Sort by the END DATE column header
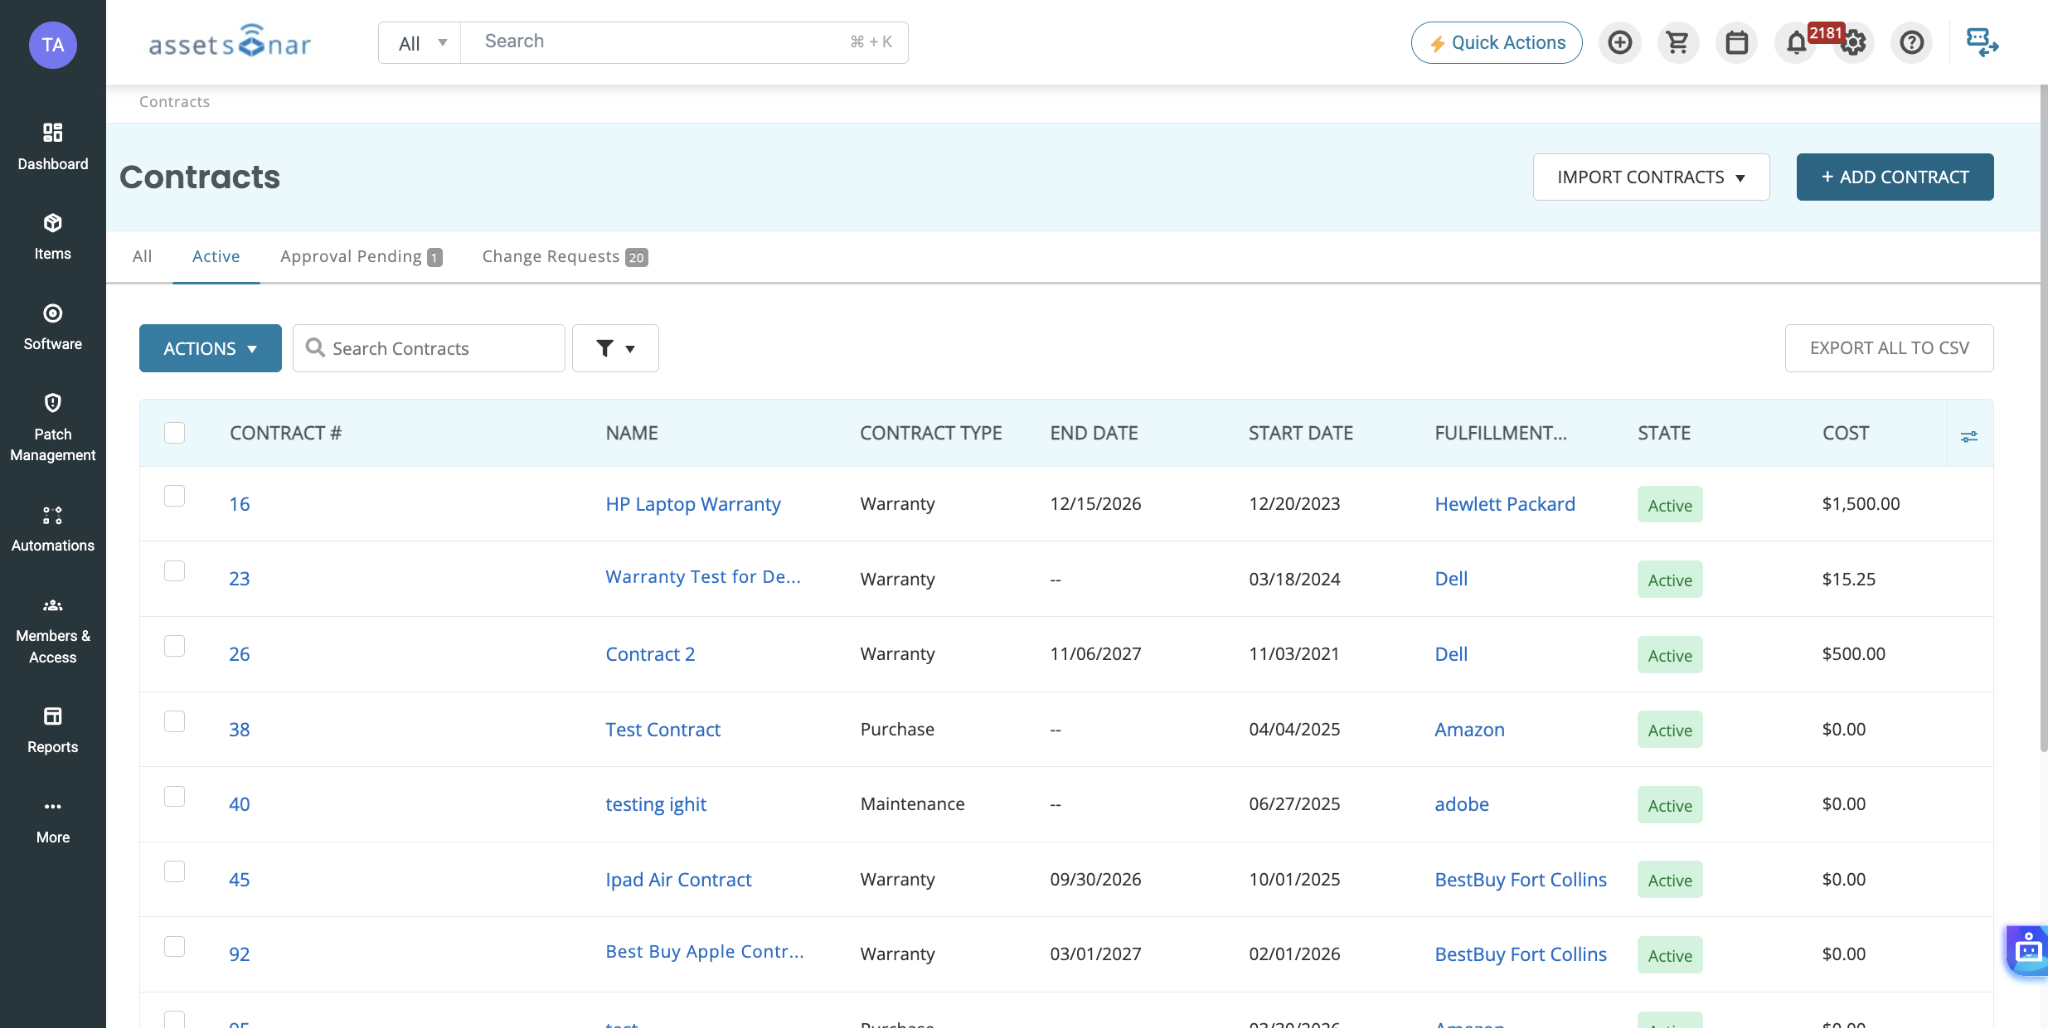Viewport: 2048px width, 1028px height. tap(1094, 433)
